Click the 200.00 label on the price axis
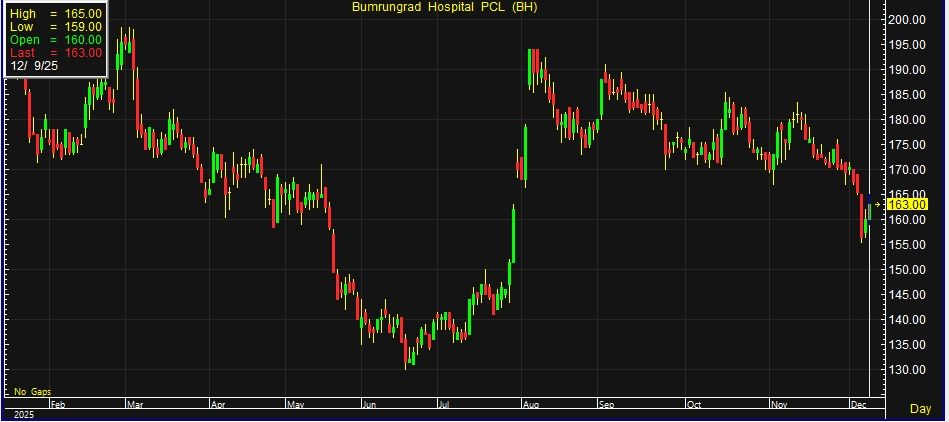The width and height of the screenshot is (949, 422). 906,20
